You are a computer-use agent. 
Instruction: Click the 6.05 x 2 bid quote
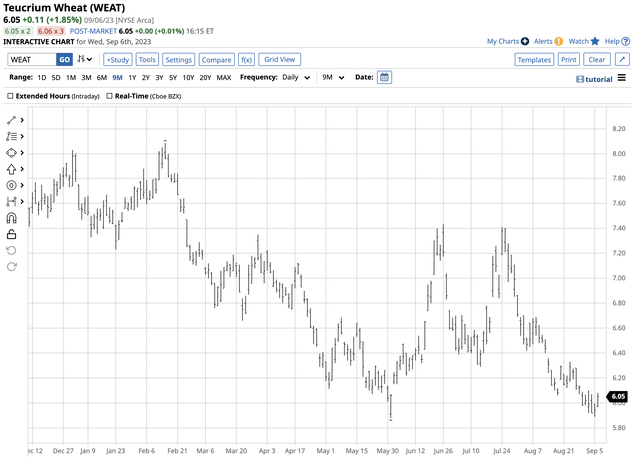pyautogui.click(x=18, y=31)
